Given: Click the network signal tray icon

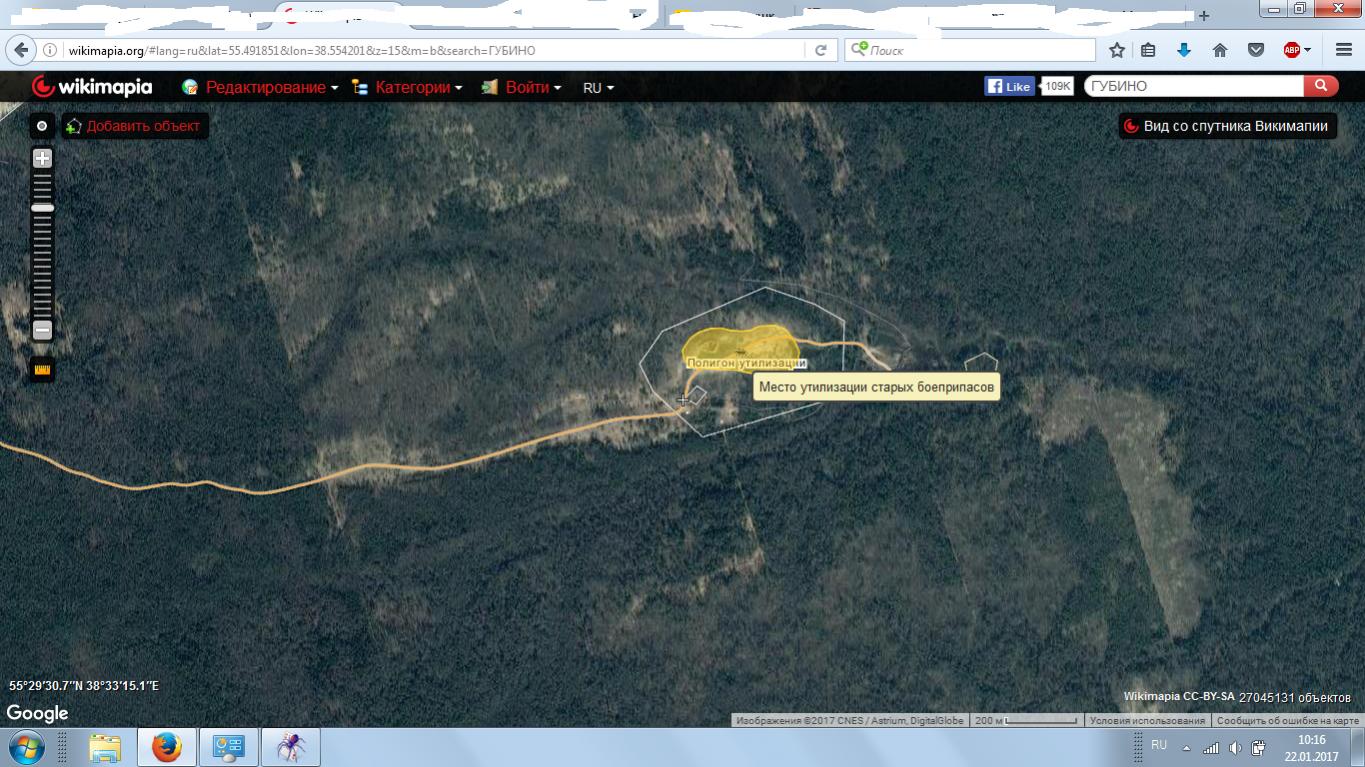Looking at the screenshot, I should click(1211, 747).
